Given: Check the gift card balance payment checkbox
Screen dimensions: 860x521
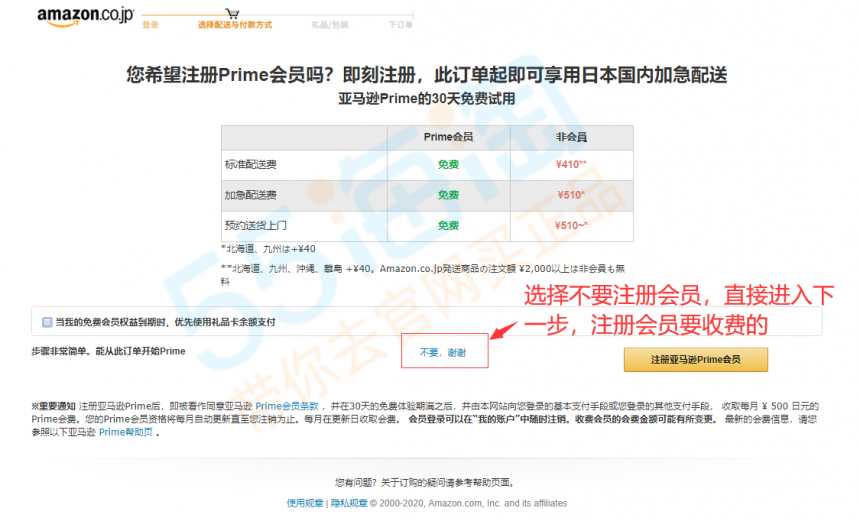Looking at the screenshot, I should [48, 322].
